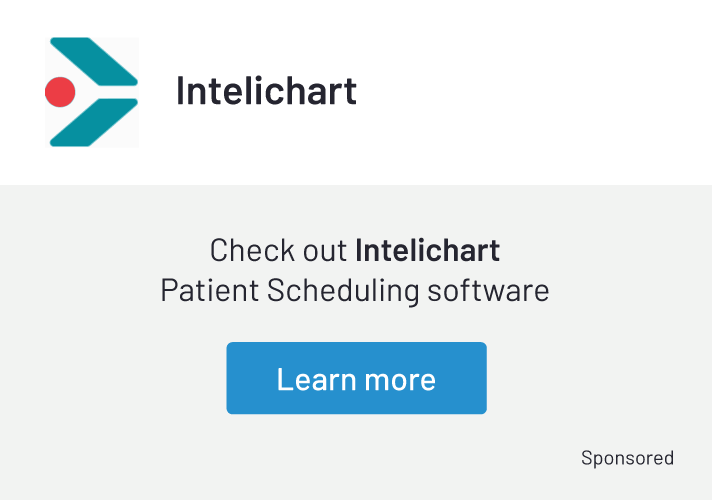712x500 pixels.
Task: Click the lower teal arrow of the logo
Action: pyautogui.click(x=100, y=123)
